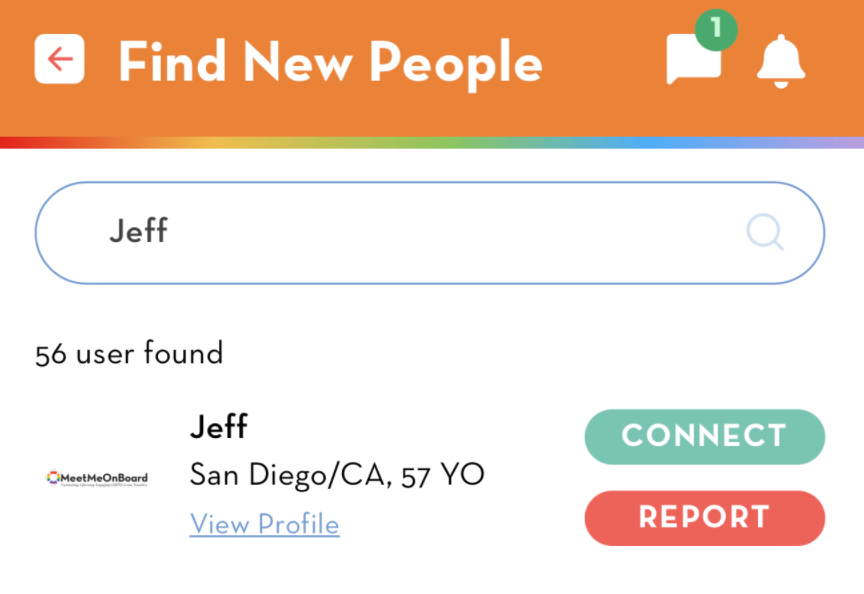Screen dimensions: 864x594
Task: Tap the red REPORT pill button
Action: click(x=705, y=518)
